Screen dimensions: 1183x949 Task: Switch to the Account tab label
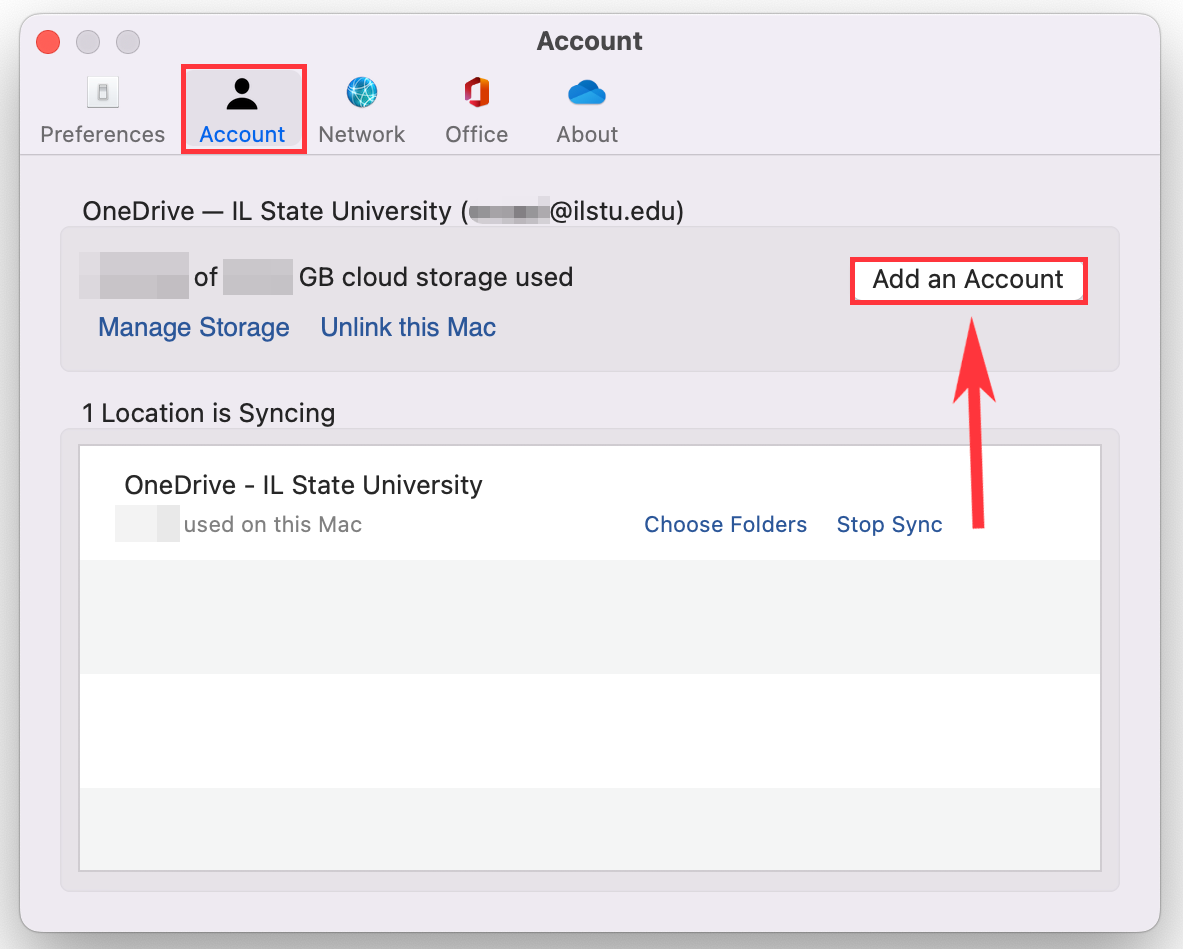pyautogui.click(x=242, y=134)
